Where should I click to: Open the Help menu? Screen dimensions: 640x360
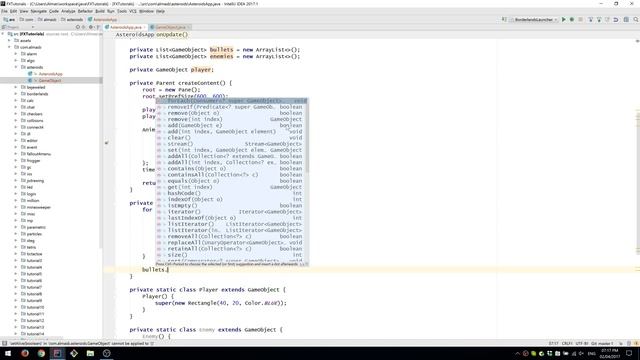pyautogui.click(x=160, y=11)
